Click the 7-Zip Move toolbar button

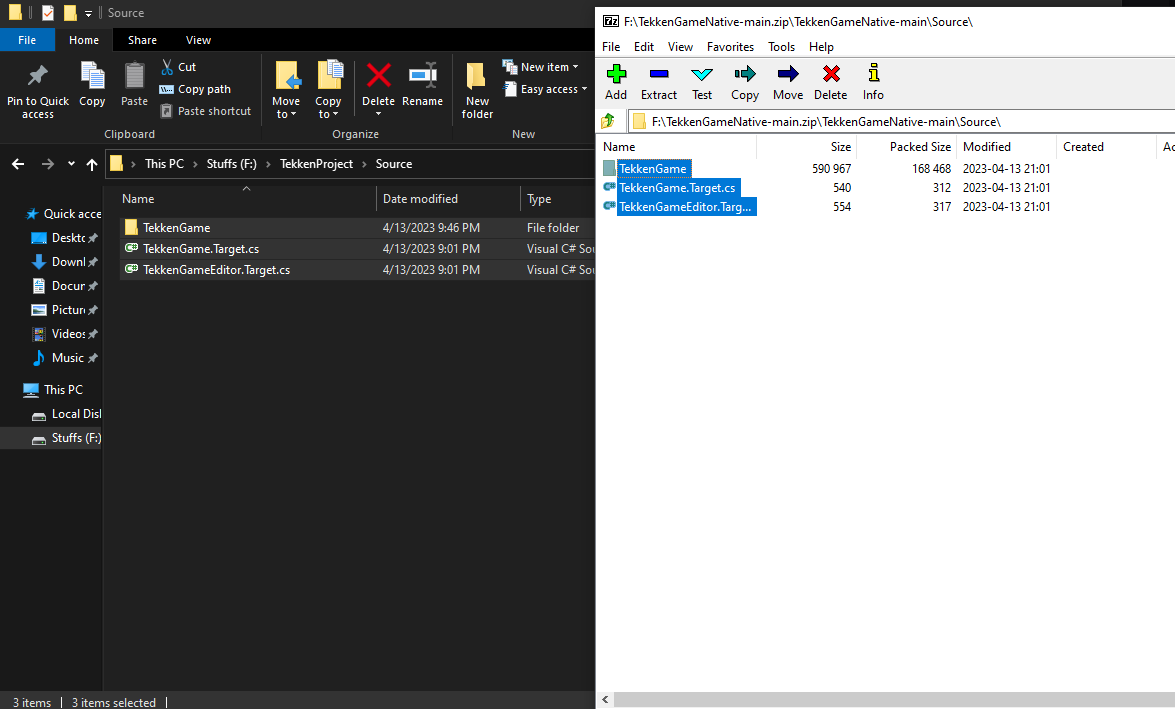tap(788, 82)
